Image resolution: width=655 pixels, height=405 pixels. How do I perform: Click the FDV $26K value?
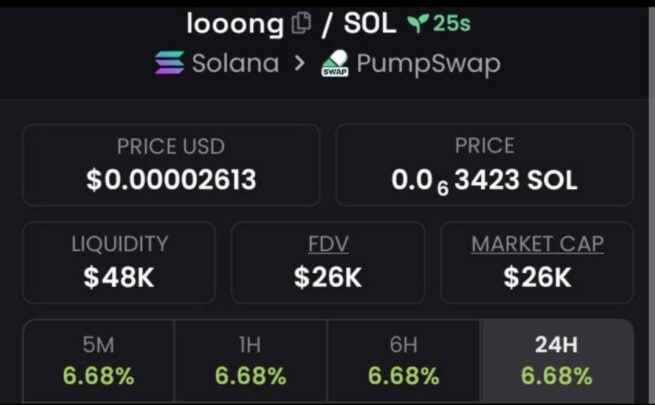[328, 277]
